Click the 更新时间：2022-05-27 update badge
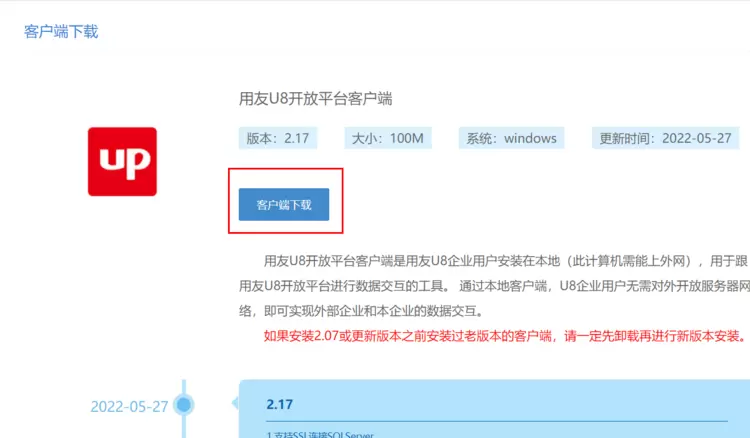Viewport: 750px width, 438px height. (x=664, y=138)
